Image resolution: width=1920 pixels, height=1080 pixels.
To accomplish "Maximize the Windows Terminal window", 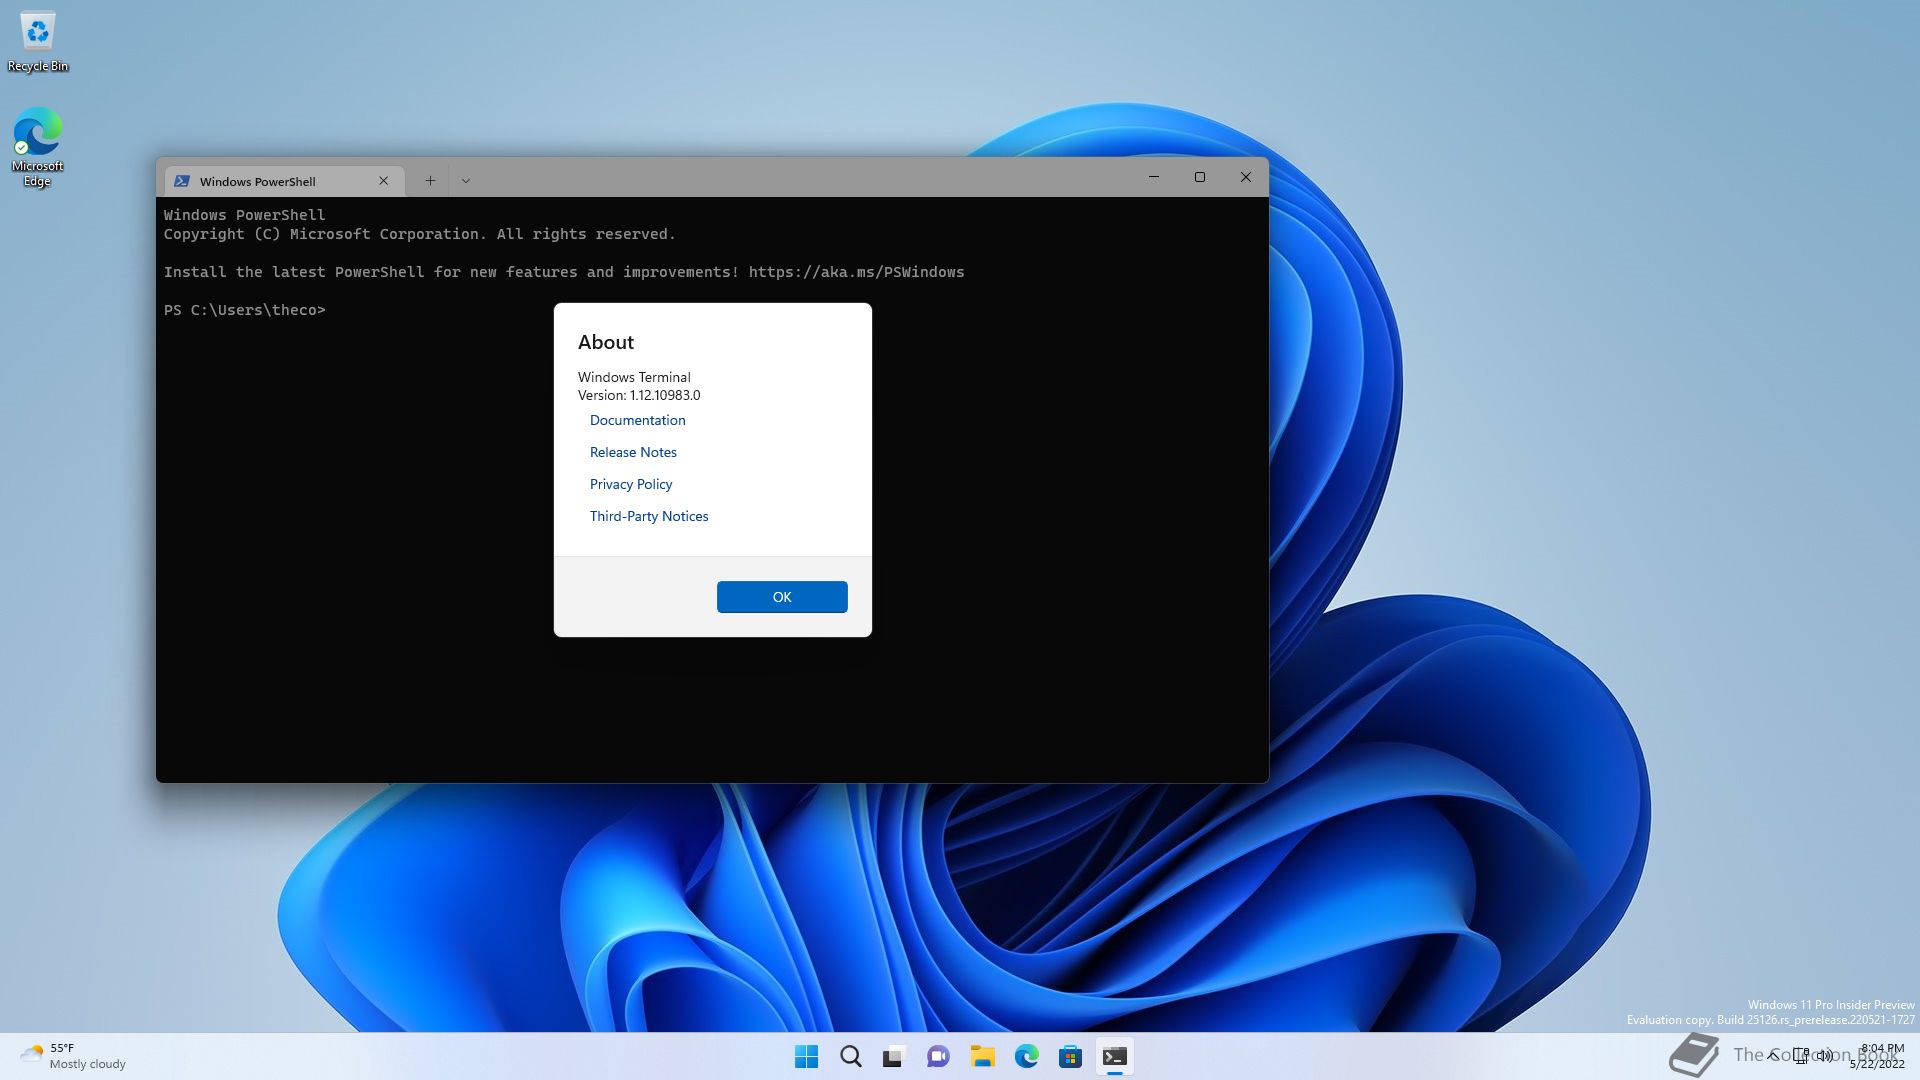I will 1200,177.
